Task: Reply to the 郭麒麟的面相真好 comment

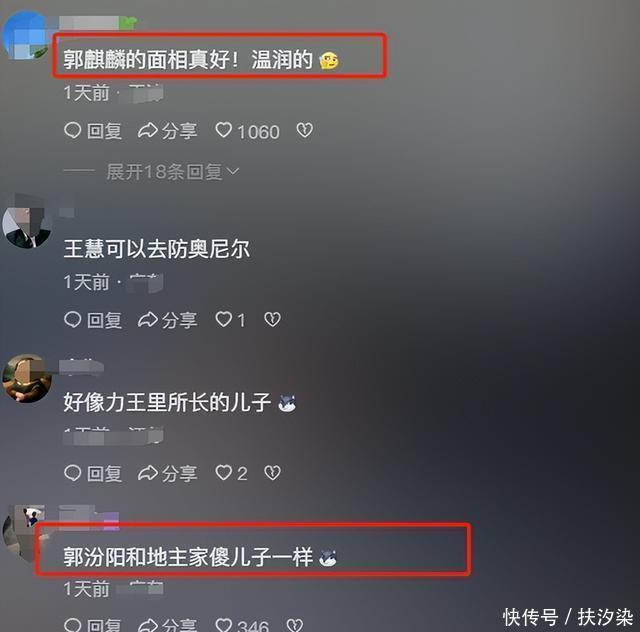Action: [x=93, y=131]
